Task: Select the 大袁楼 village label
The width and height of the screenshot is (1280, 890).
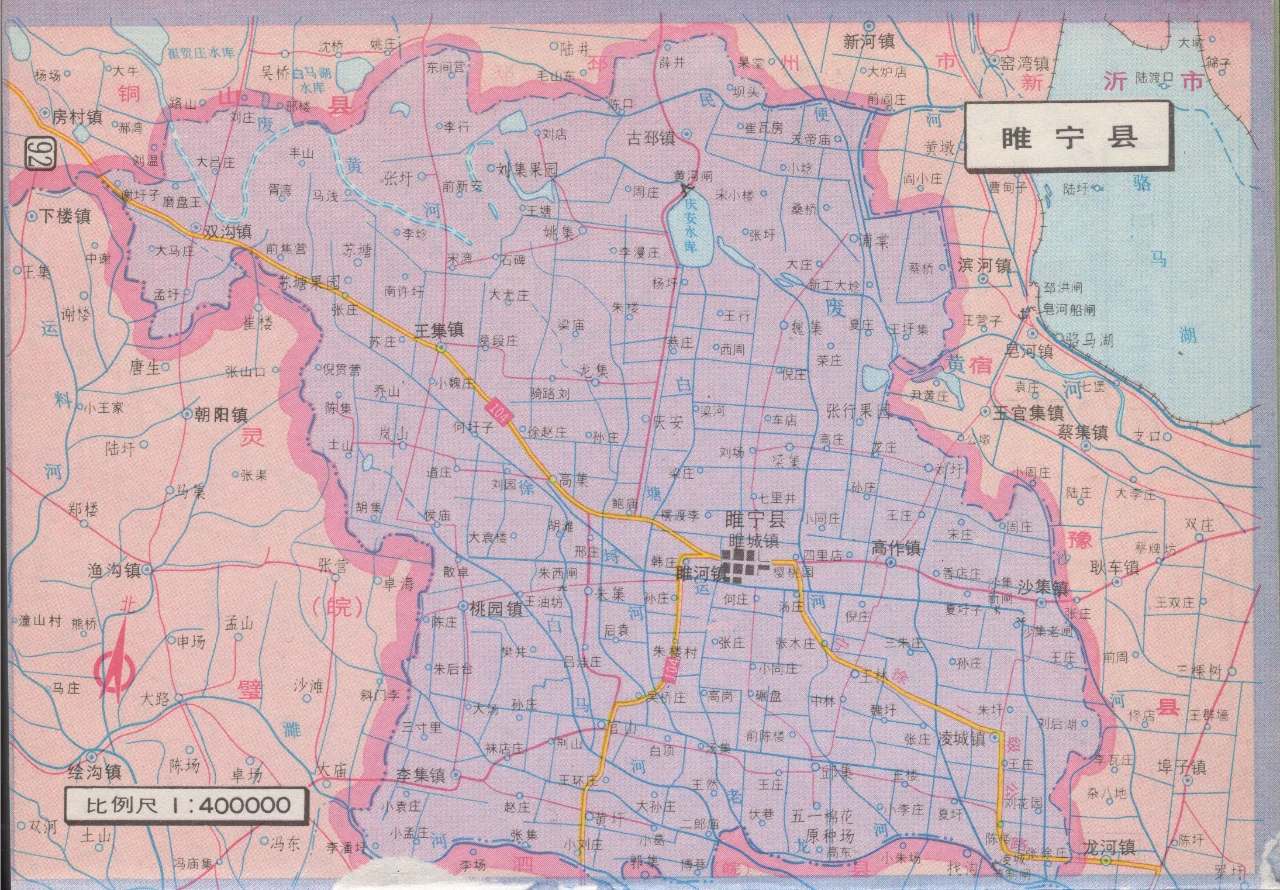Action: [489, 537]
